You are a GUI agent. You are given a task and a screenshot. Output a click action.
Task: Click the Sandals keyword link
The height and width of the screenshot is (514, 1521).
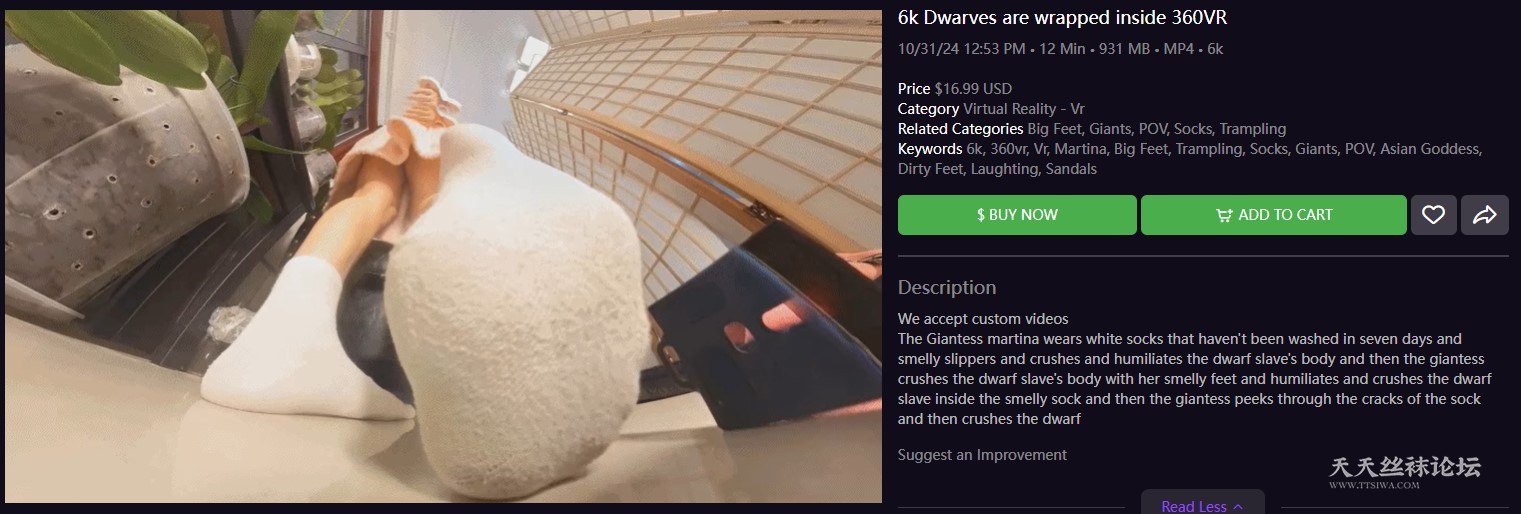pyautogui.click(x=1071, y=169)
